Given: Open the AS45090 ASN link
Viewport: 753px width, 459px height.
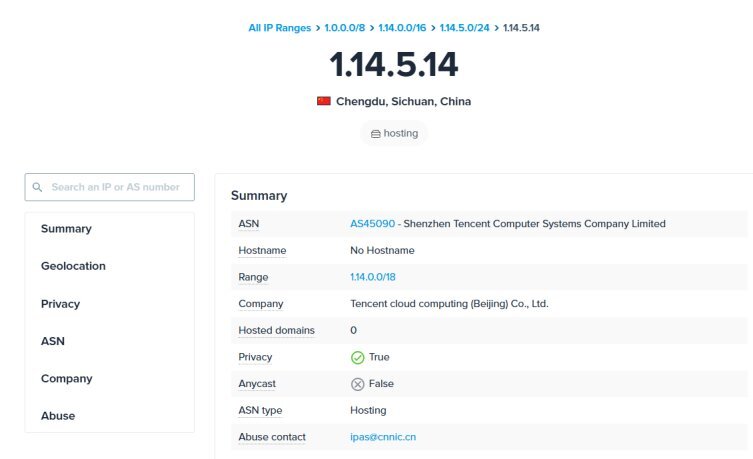Looking at the screenshot, I should [x=373, y=224].
